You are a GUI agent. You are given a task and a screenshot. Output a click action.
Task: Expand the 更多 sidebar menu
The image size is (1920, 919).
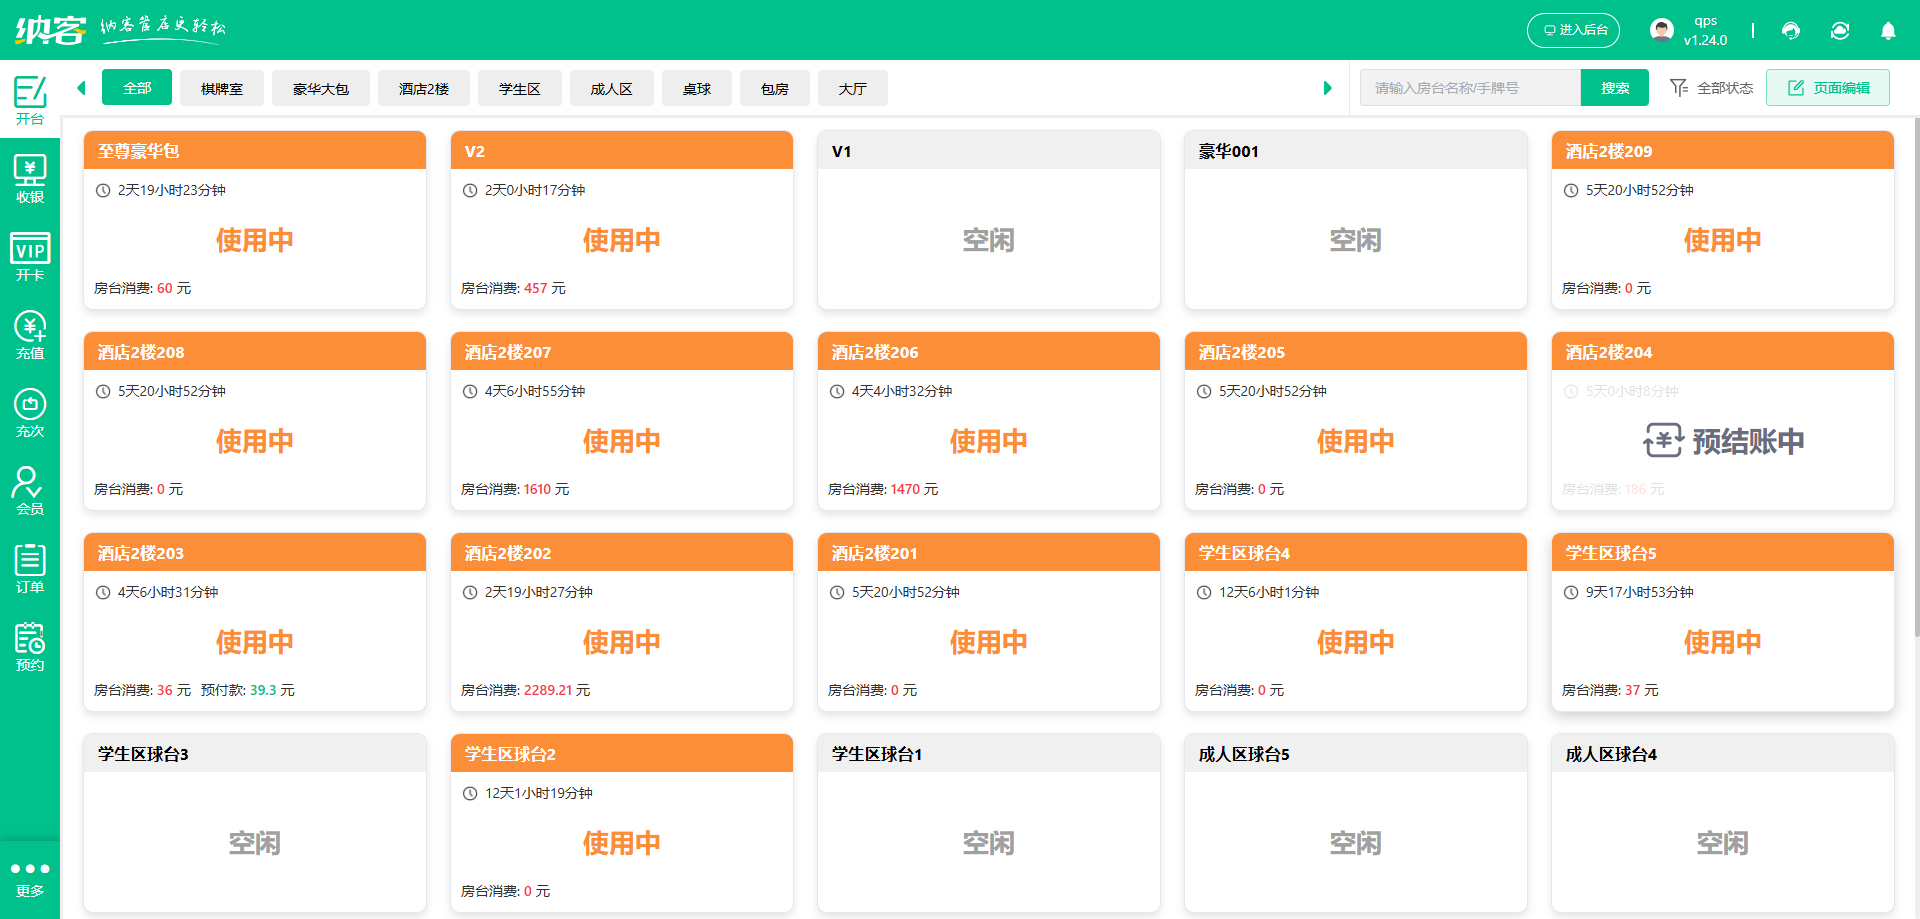pos(30,879)
